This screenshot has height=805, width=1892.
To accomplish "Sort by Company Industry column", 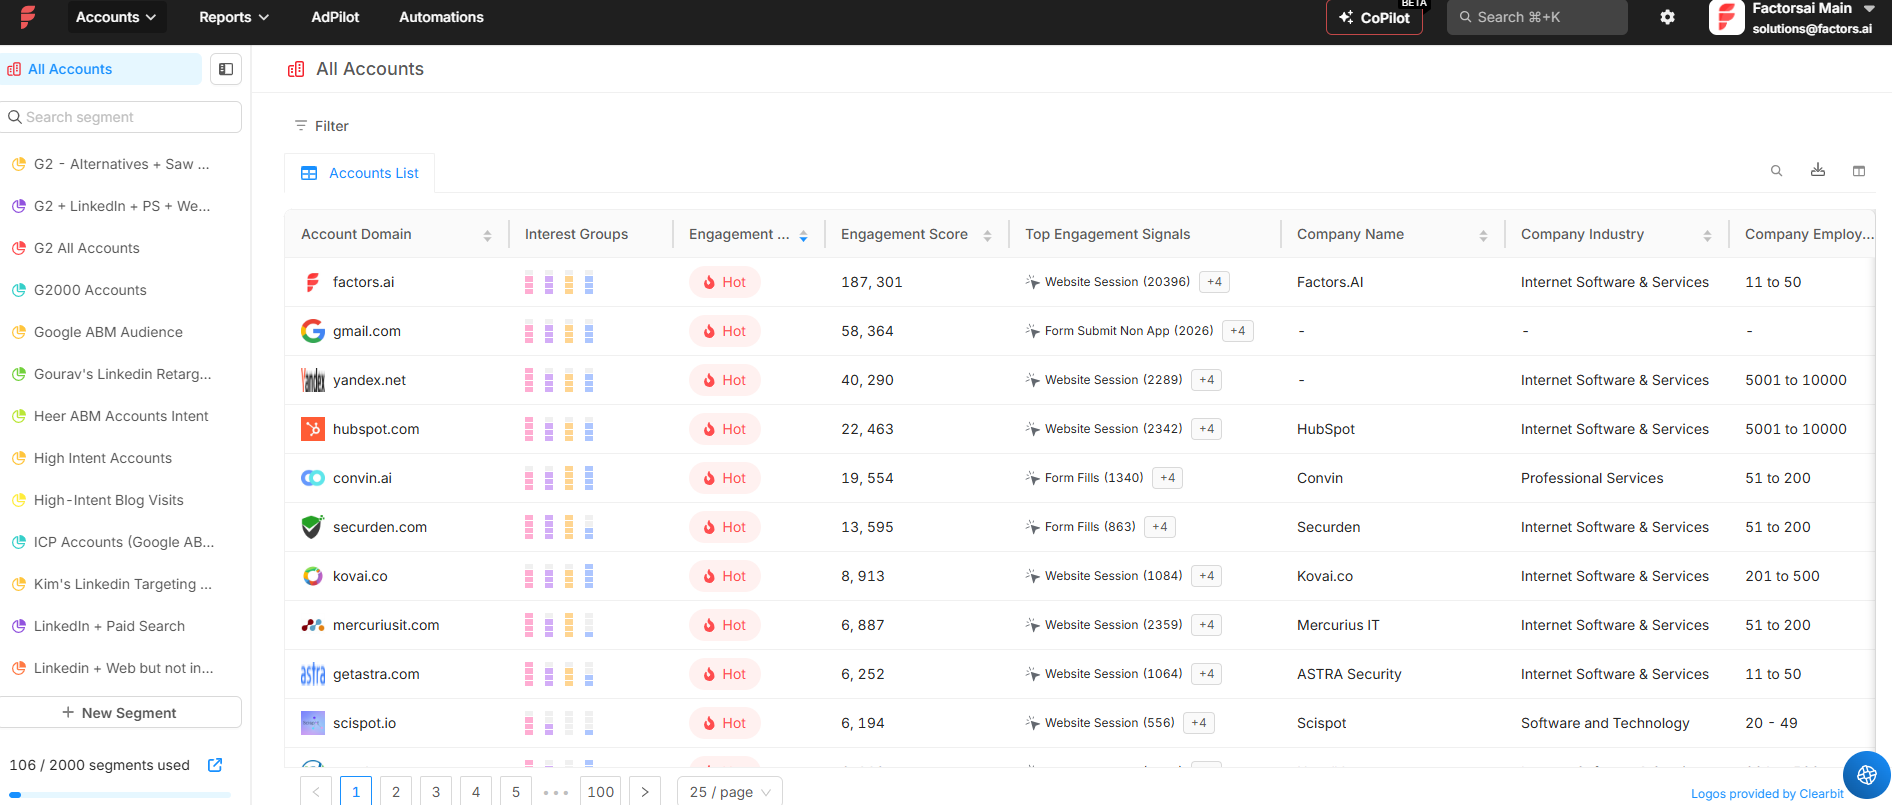I will tap(1707, 235).
